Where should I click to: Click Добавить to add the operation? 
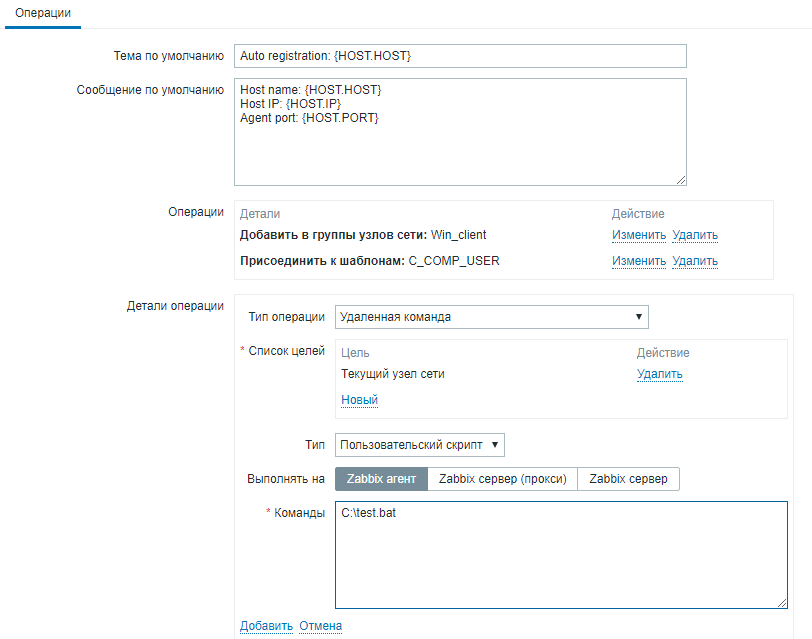click(265, 626)
